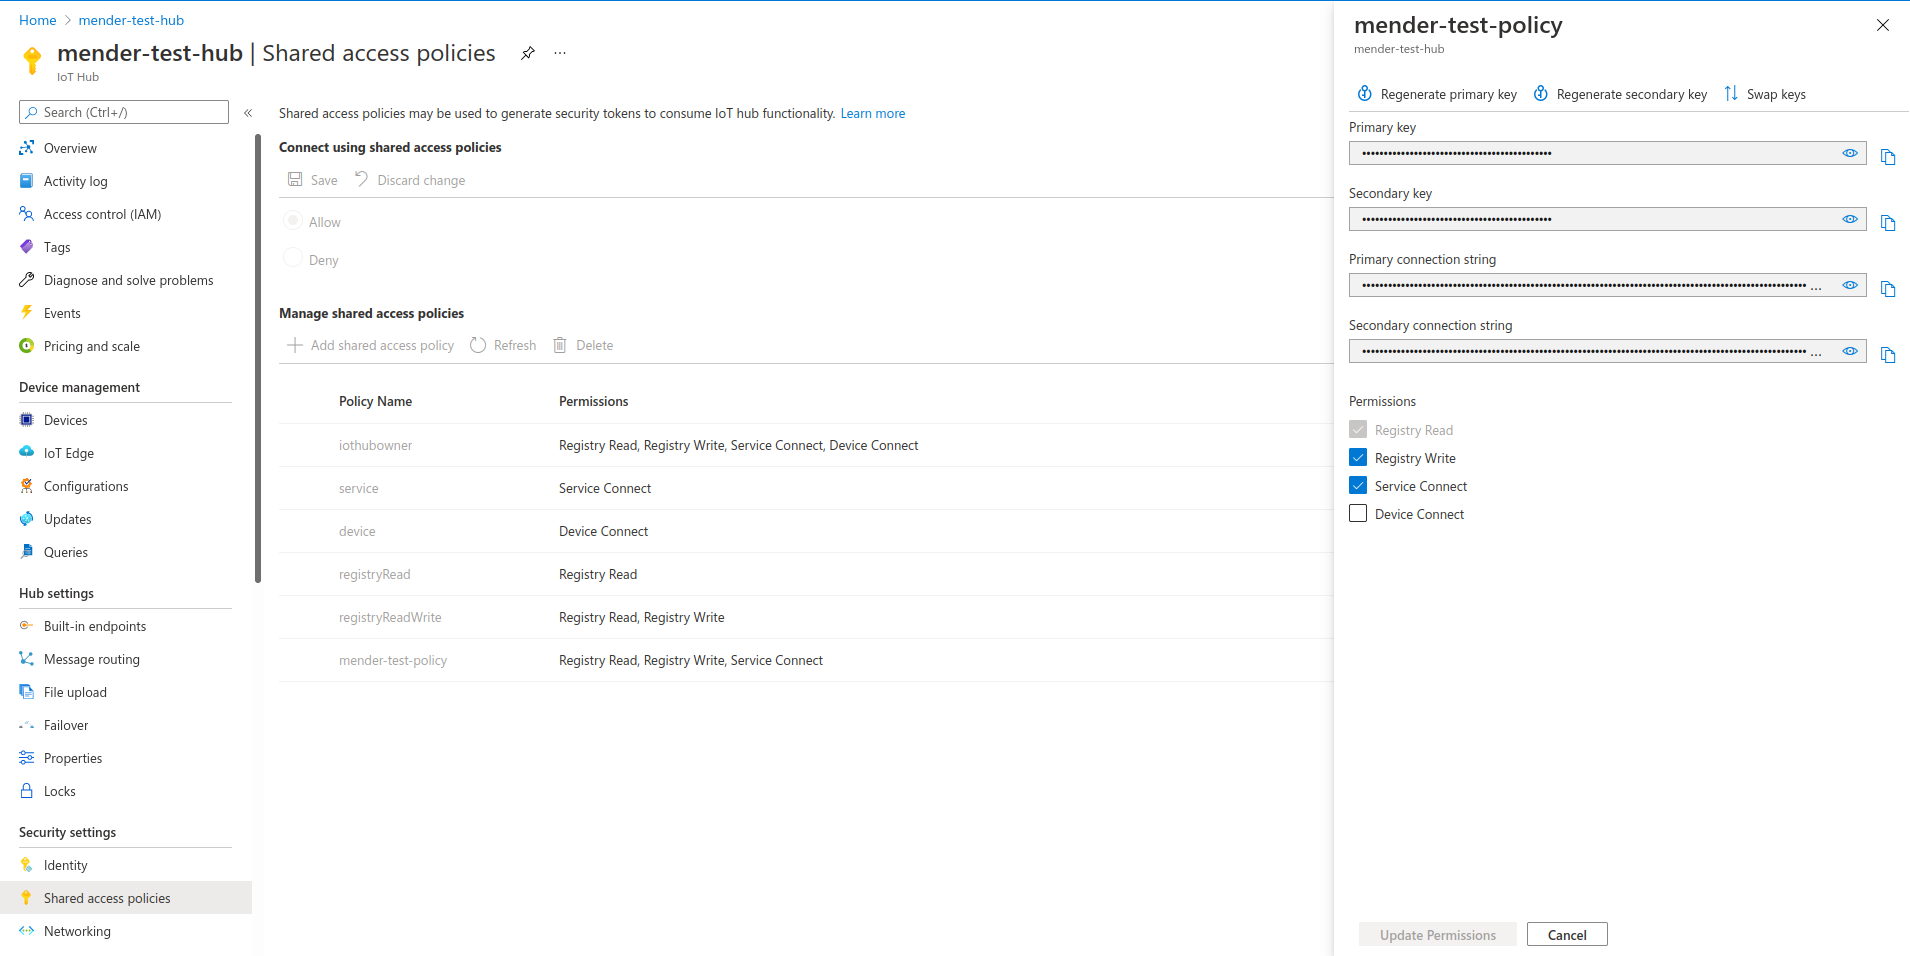
Task: Follow the Learn more link
Action: click(872, 114)
